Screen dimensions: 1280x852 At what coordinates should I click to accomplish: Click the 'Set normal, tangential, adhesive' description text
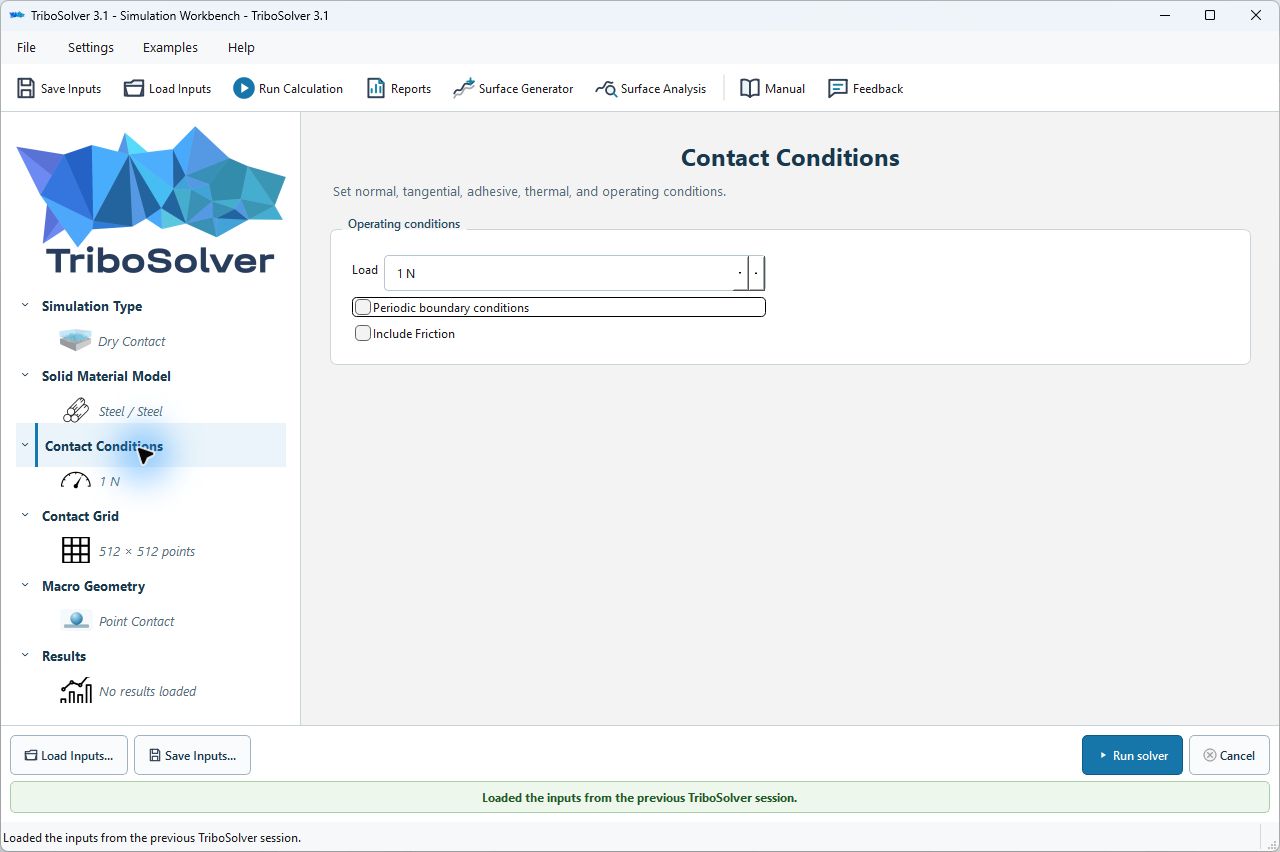pyautogui.click(x=529, y=191)
